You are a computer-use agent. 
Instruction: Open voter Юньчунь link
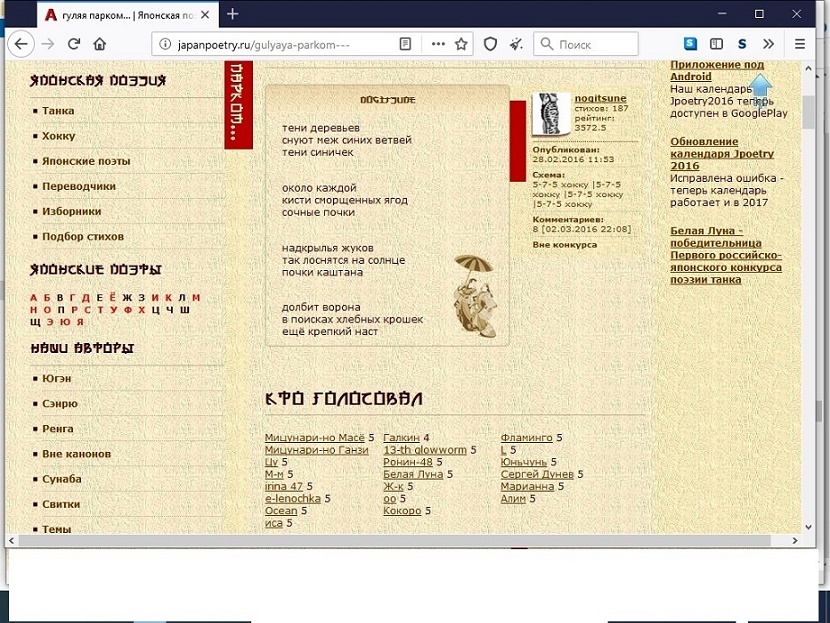pyautogui.click(x=524, y=462)
